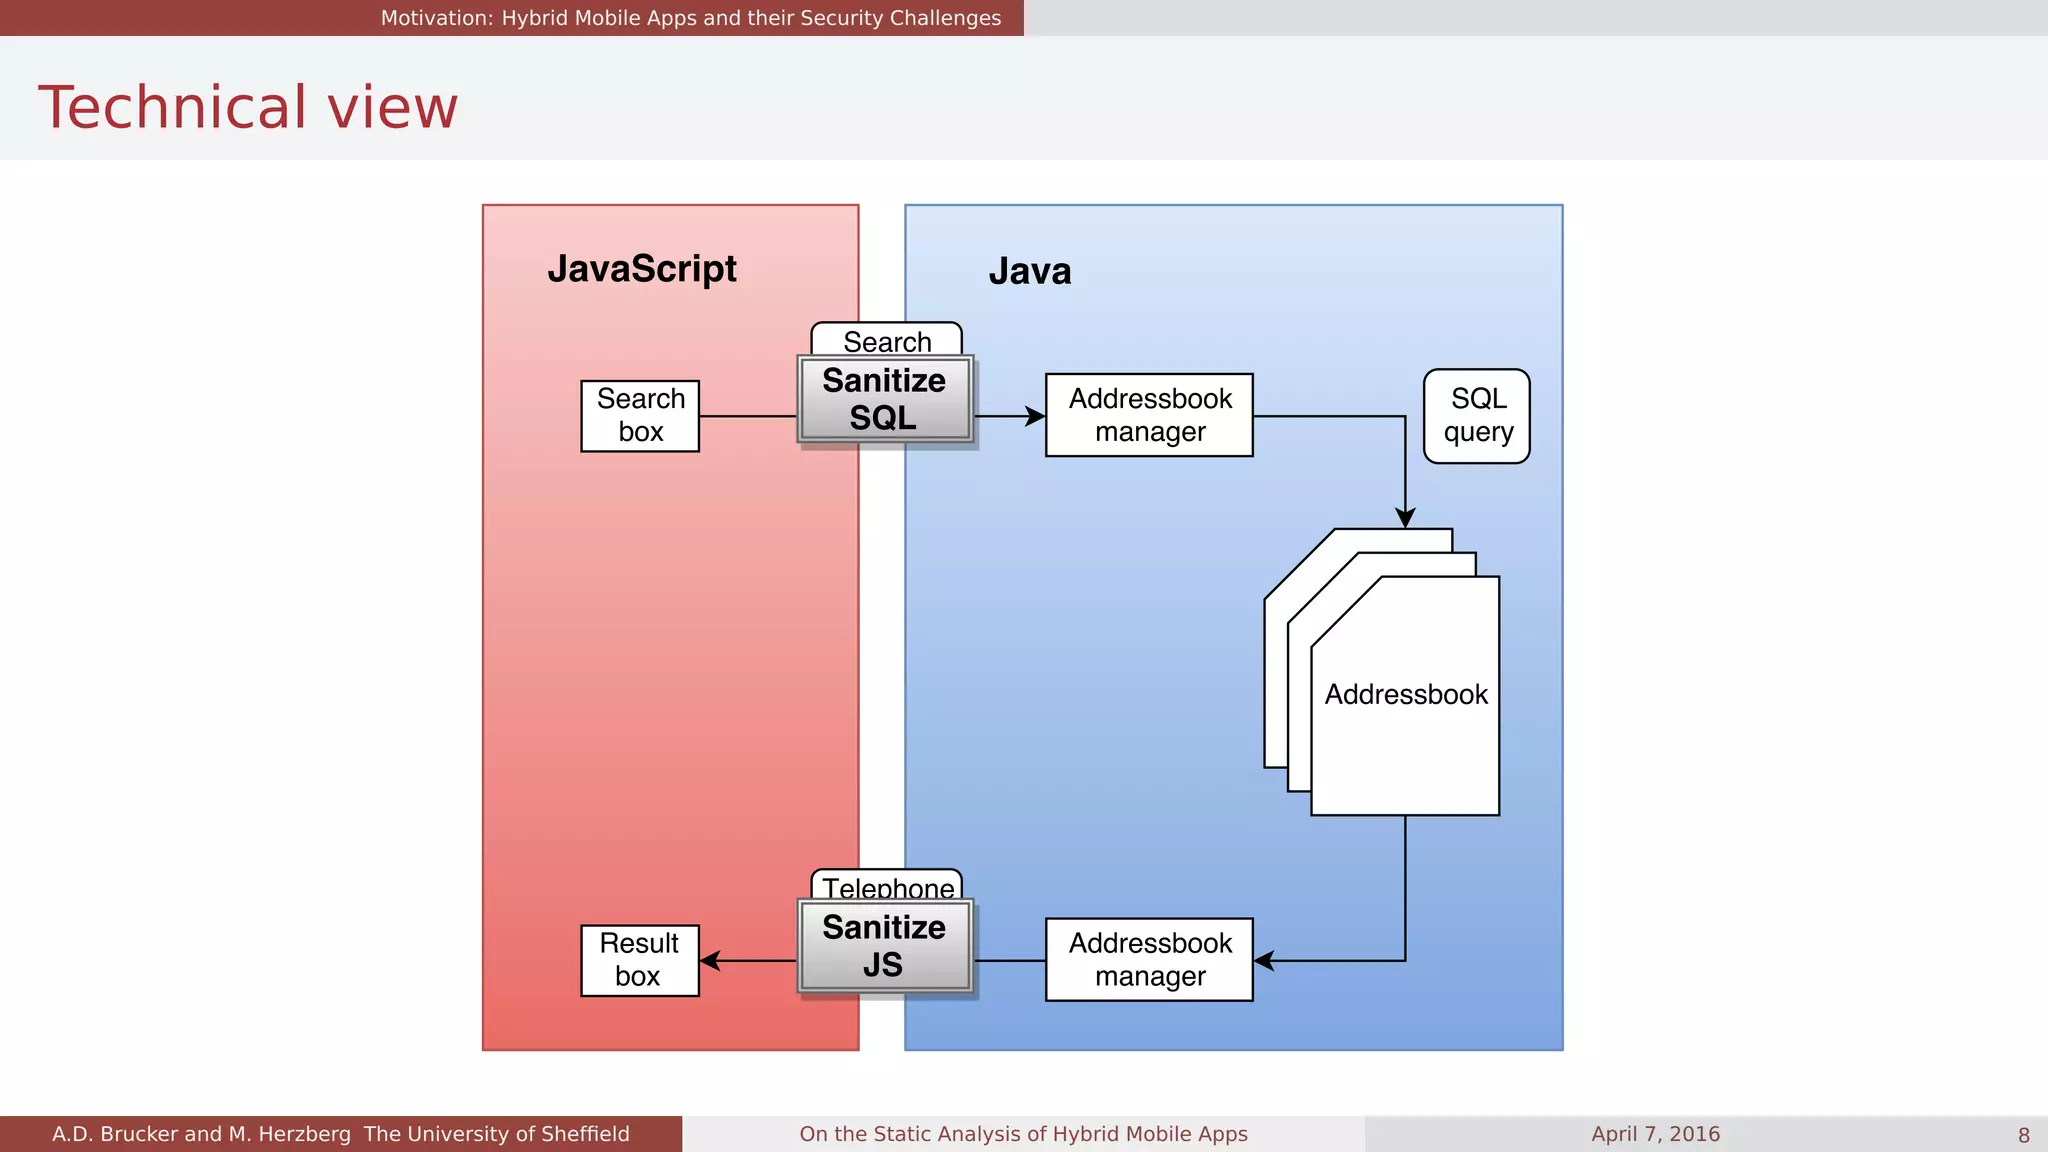Select the upper Addressbook manager box
The height and width of the screenshot is (1152, 2048).
click(x=1149, y=415)
